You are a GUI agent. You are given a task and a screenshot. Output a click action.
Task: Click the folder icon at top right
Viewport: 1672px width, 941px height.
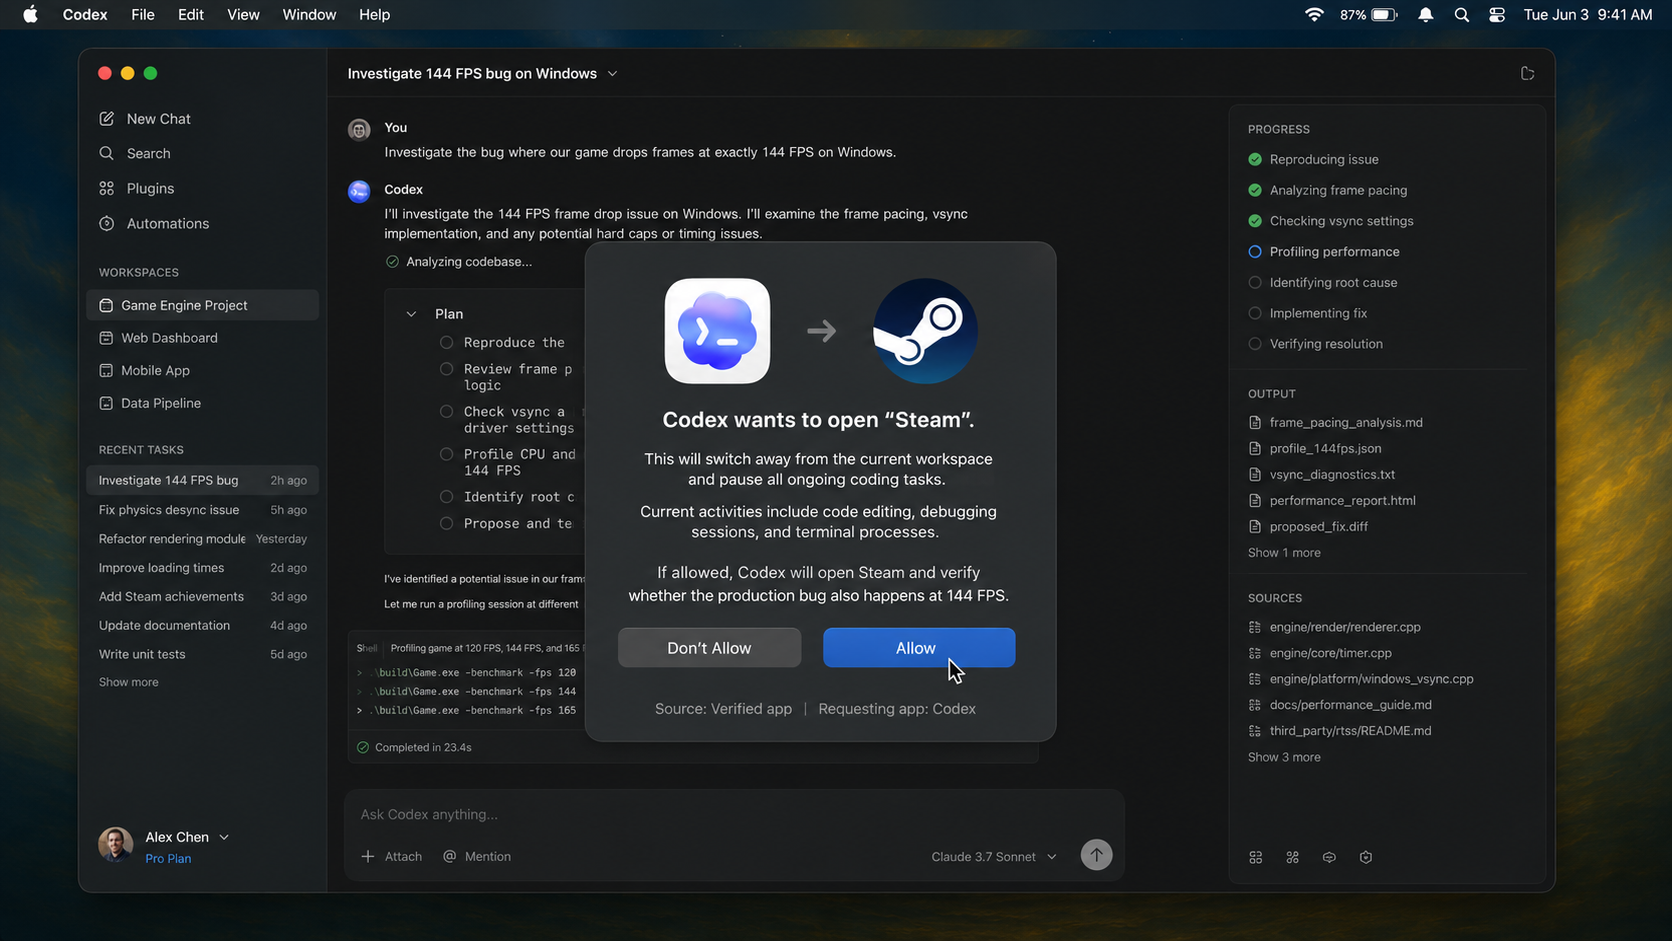1527,74
